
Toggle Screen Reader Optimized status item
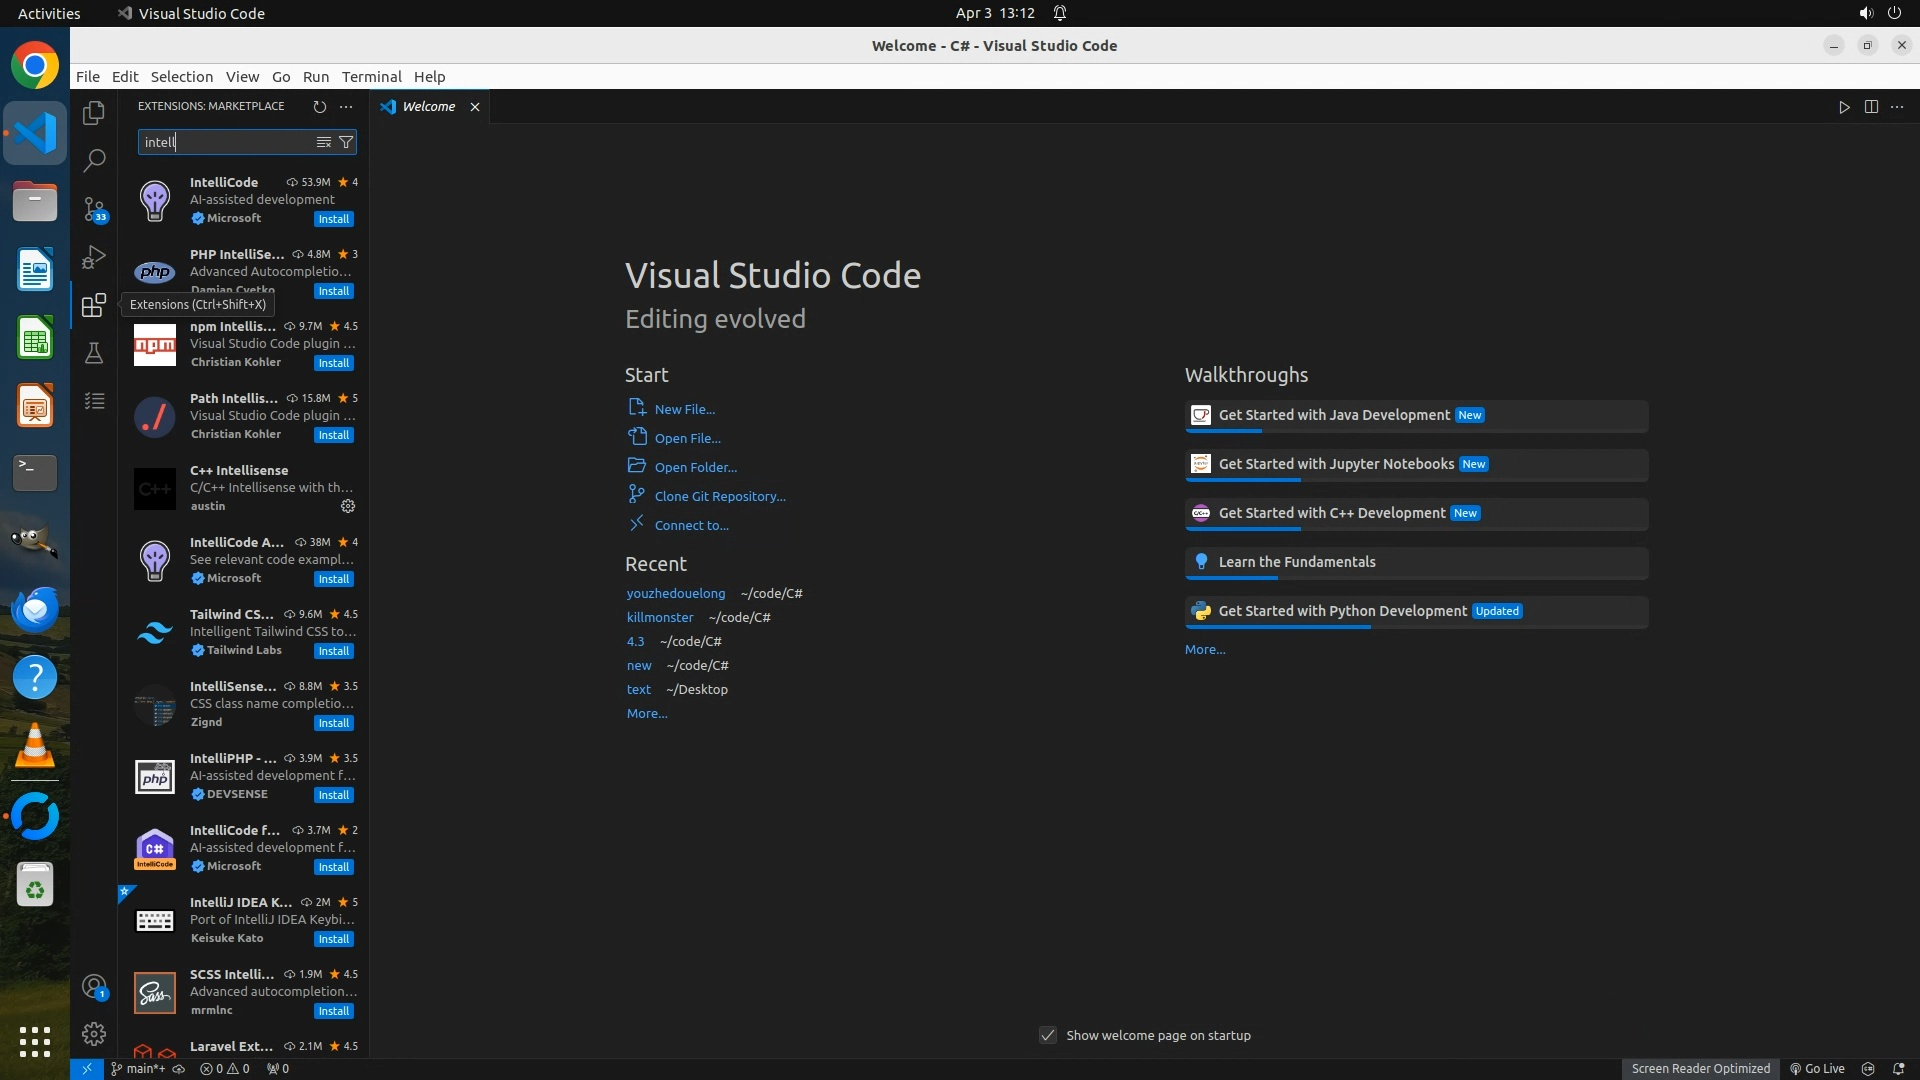pyautogui.click(x=1700, y=1068)
